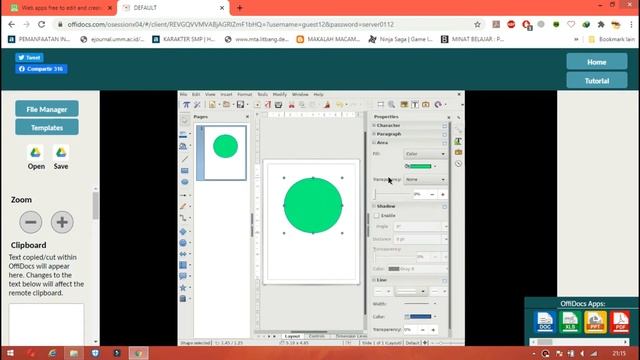Image resolution: width=640 pixels, height=360 pixels.
Task: Open the View menu
Action: (210, 95)
